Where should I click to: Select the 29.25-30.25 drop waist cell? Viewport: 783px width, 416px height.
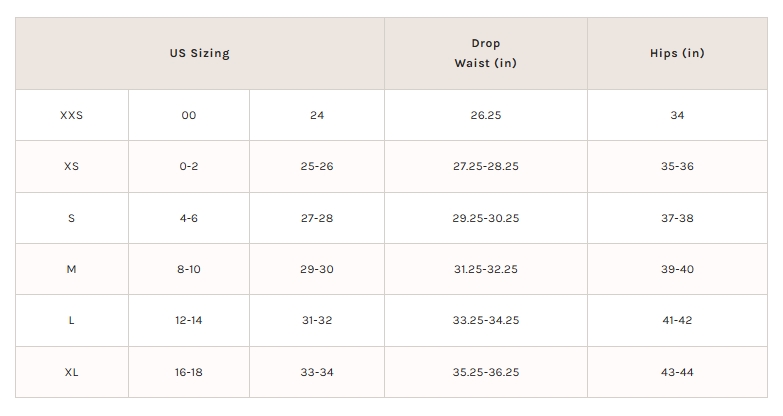click(485, 218)
